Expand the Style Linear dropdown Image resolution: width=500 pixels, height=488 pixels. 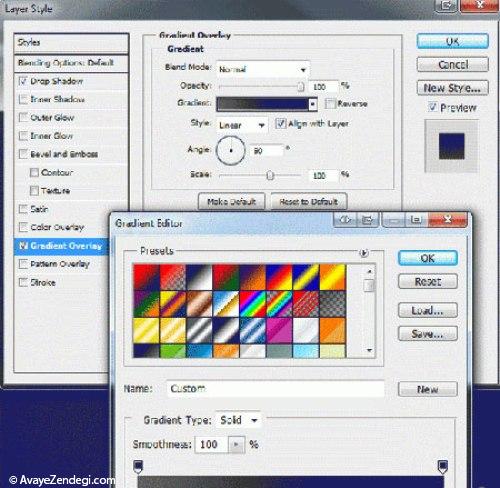(242, 125)
